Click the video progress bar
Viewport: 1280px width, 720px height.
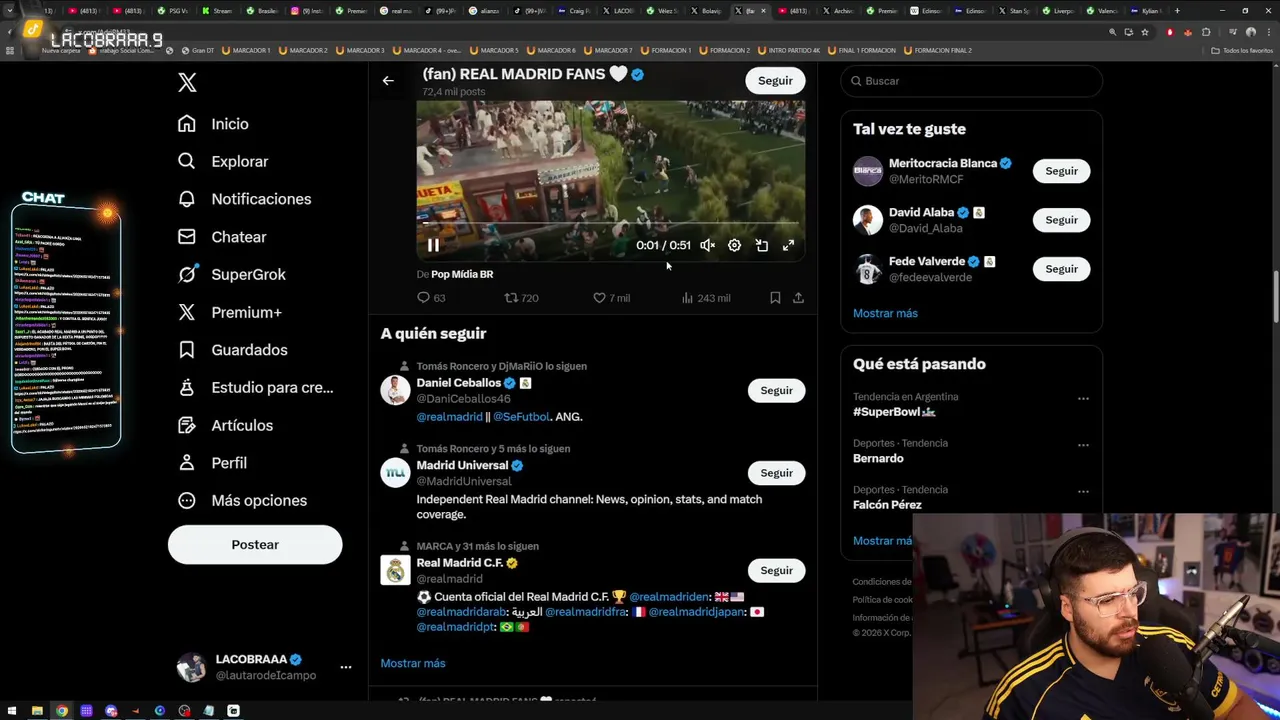610,224
